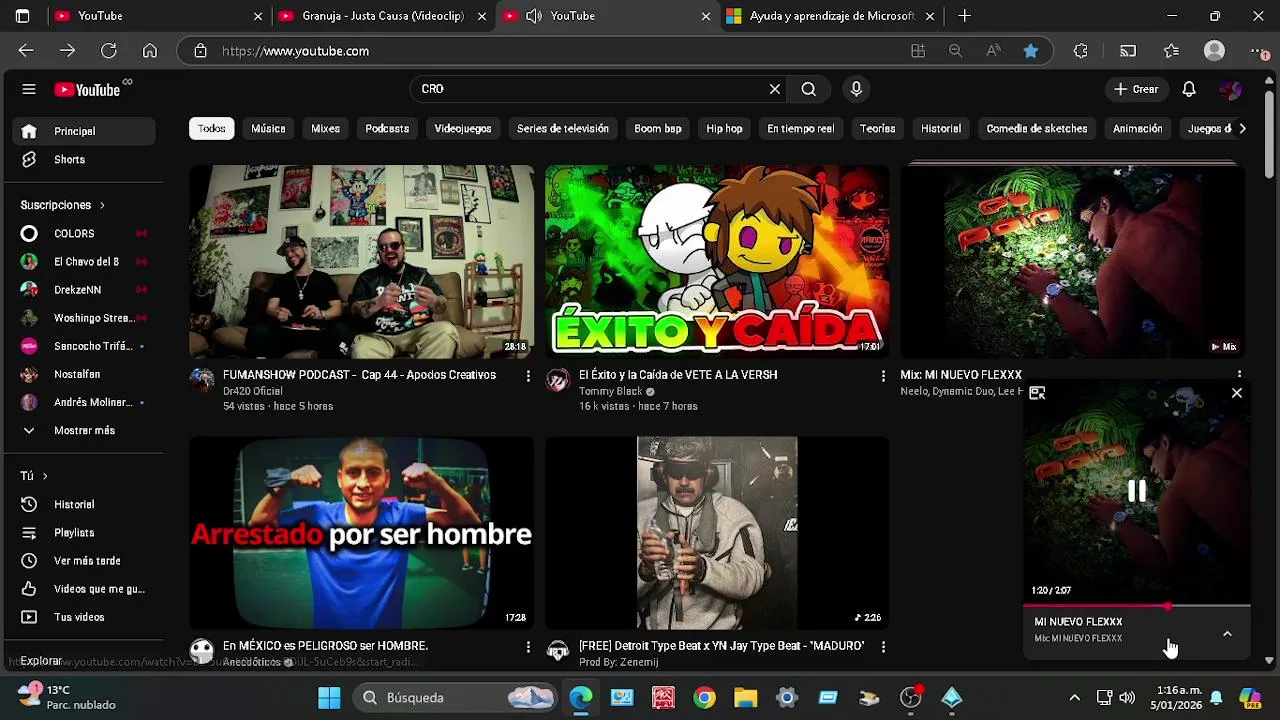Open the Windows Start menu

329,697
